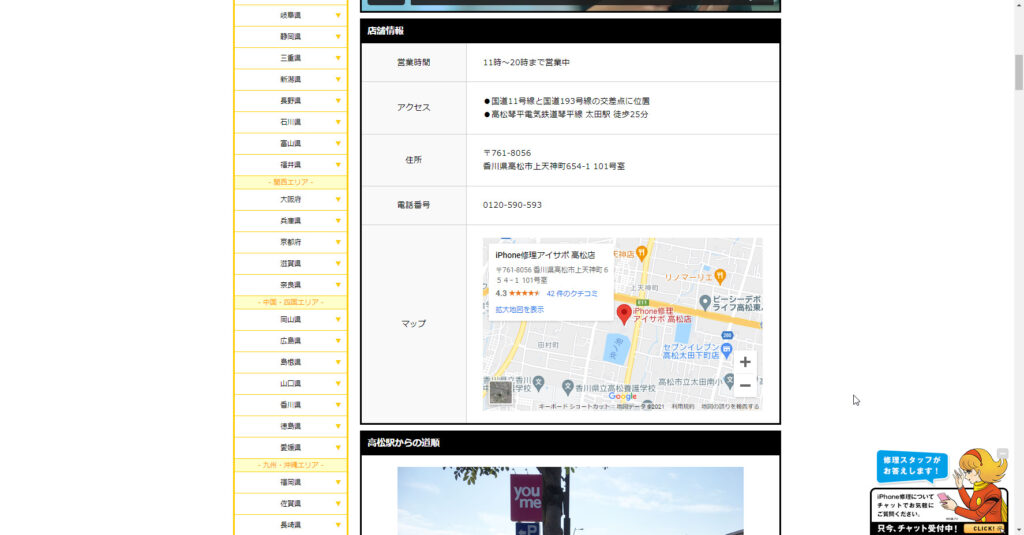Click the 11時～20時まで営業中 hours text
This screenshot has width=1024, height=535.
[526, 63]
